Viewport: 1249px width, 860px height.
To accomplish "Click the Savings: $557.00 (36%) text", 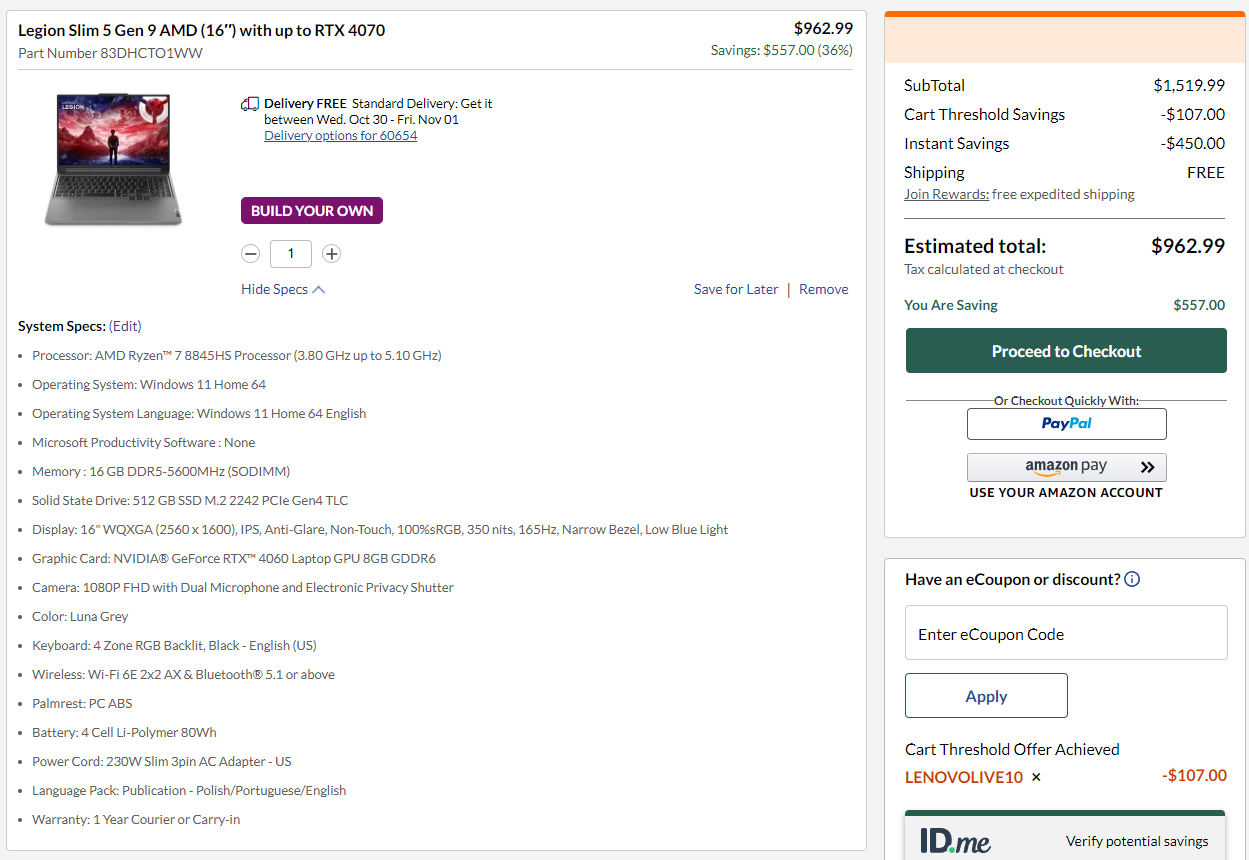I will [x=782, y=50].
